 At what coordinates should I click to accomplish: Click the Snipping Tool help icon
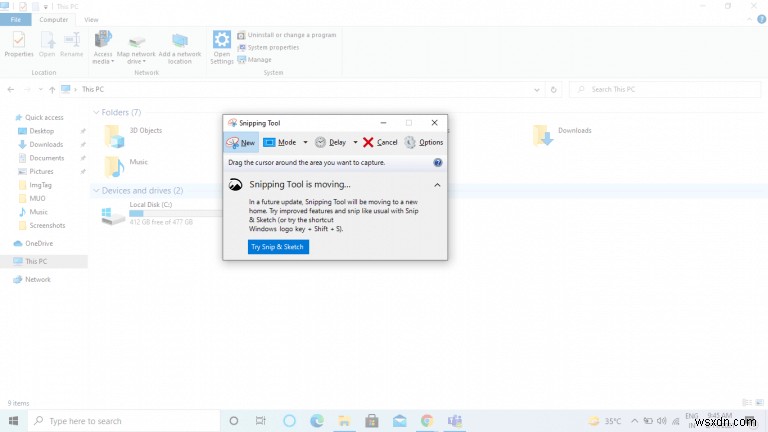click(437, 163)
